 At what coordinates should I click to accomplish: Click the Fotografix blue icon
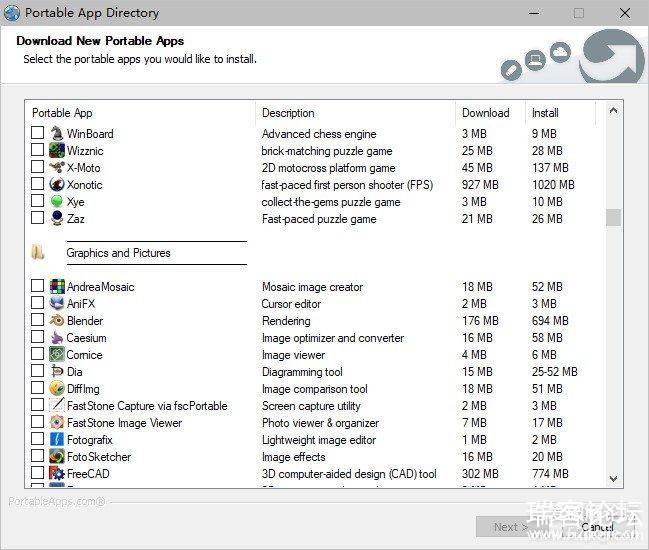point(57,439)
